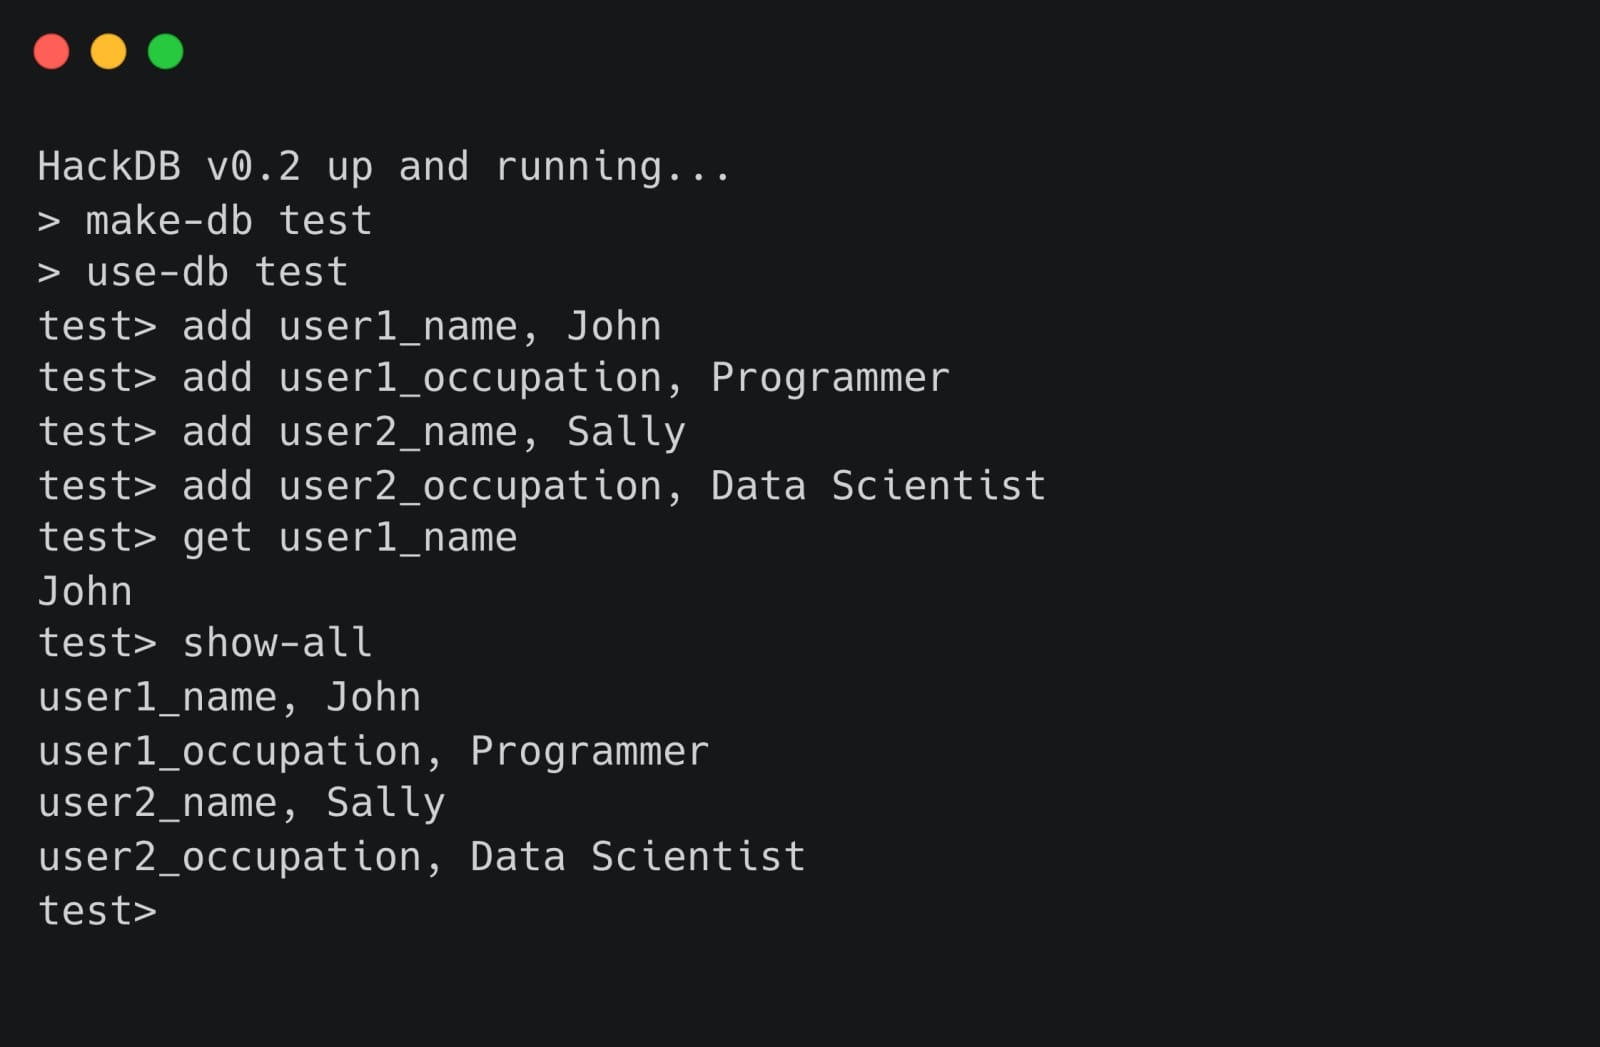Click the use-db test command
This screenshot has width=1600, height=1047.
193,271
